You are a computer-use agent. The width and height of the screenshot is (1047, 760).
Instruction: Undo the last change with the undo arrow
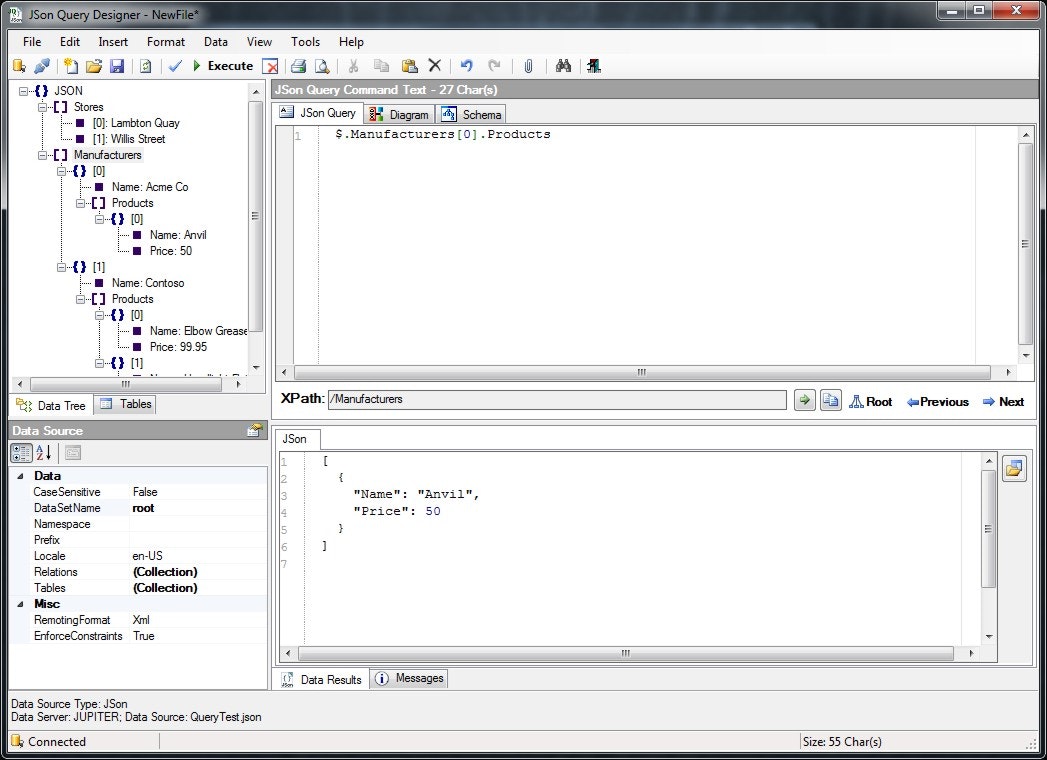click(465, 66)
